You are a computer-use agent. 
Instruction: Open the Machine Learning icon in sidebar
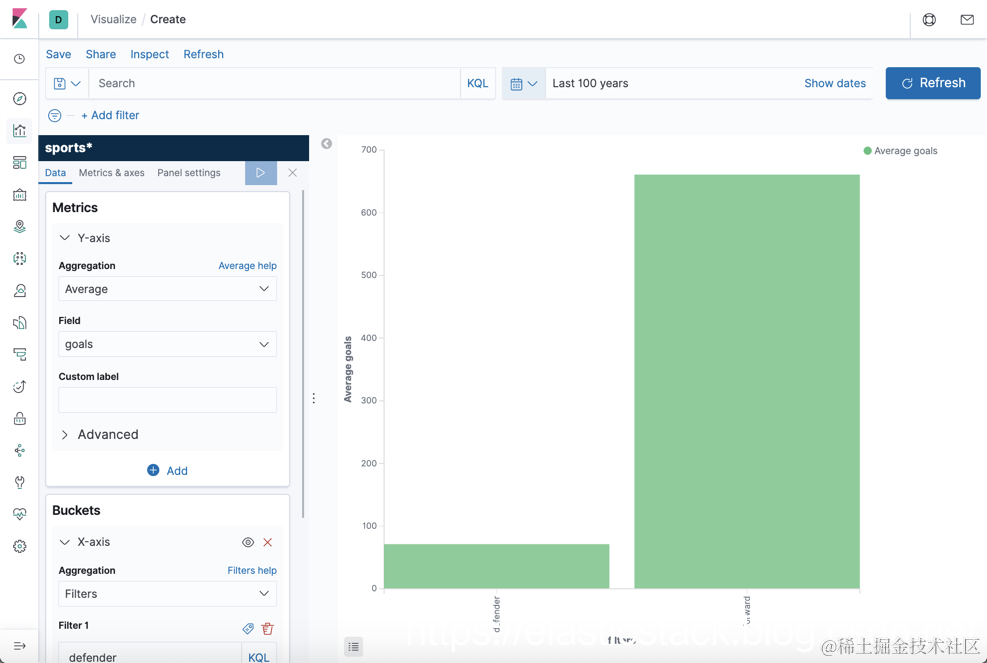click(x=20, y=258)
